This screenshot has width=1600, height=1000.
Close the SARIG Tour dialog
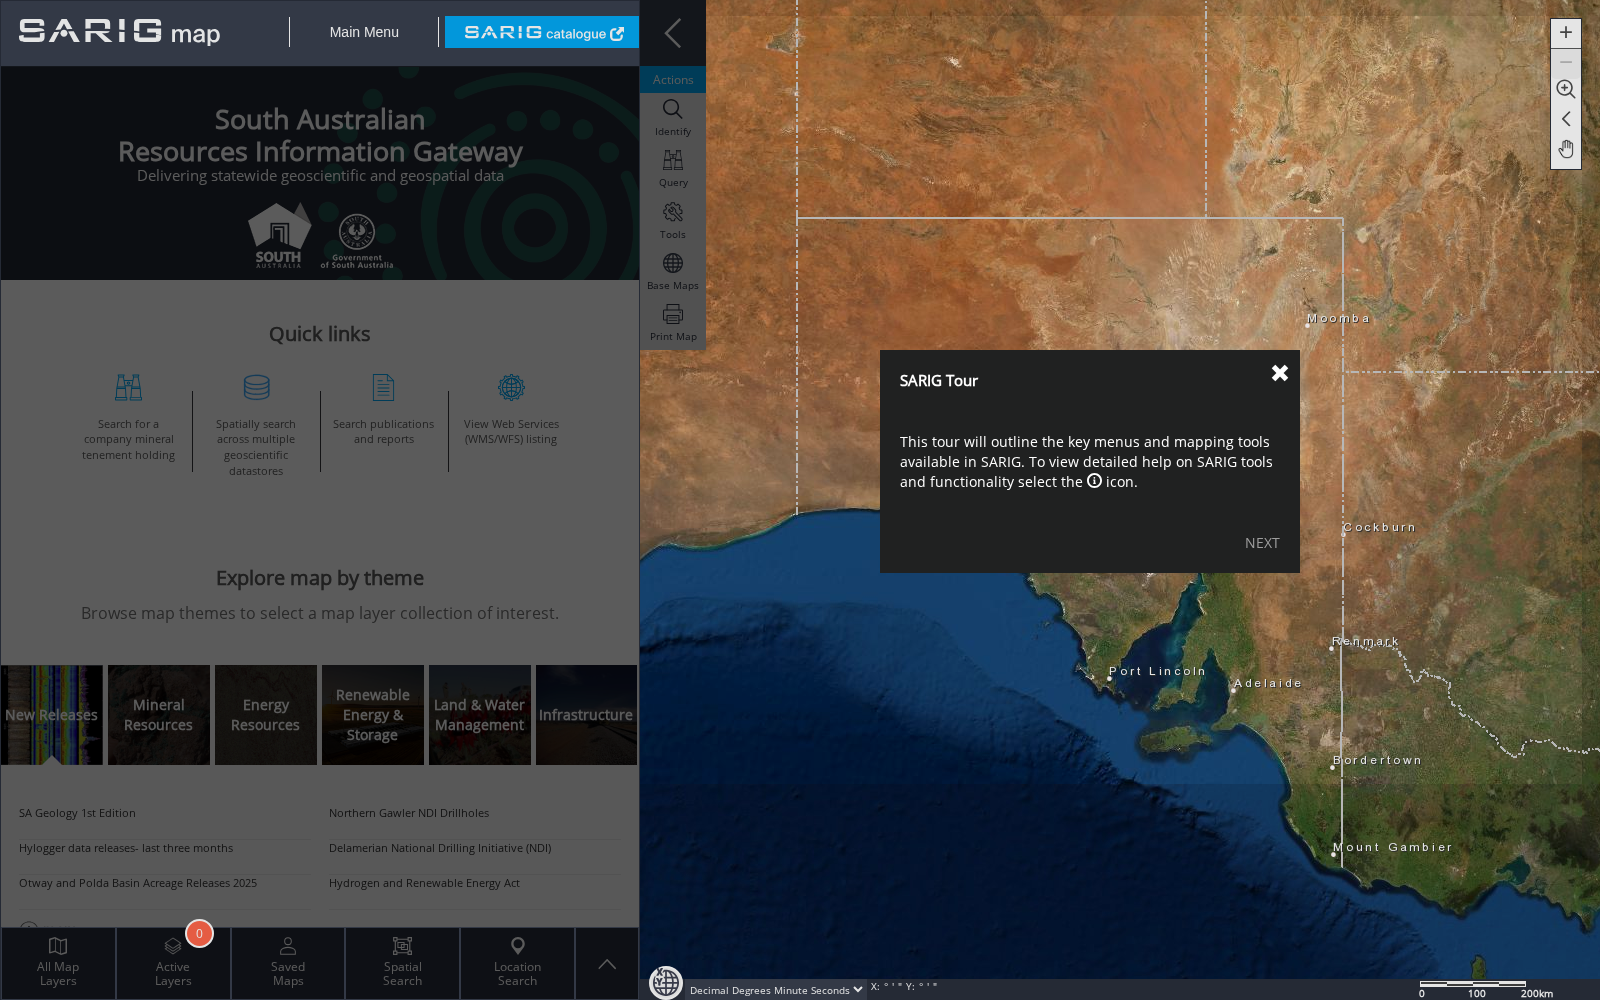1280,373
